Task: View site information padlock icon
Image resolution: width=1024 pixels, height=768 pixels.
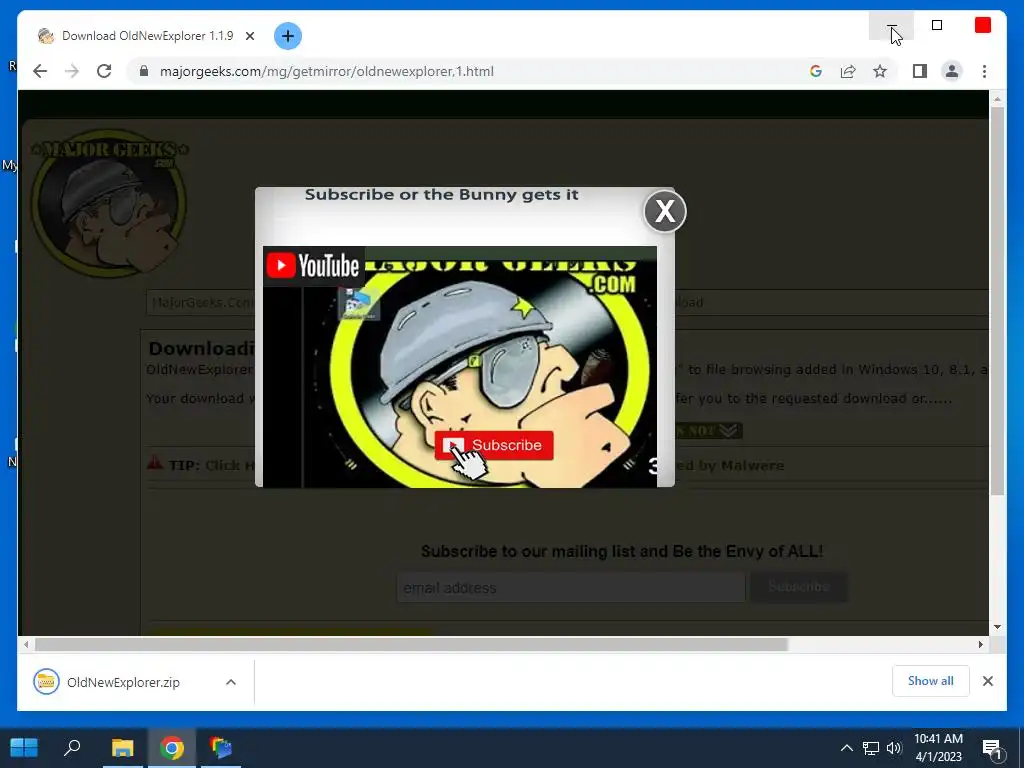Action: 144,71
